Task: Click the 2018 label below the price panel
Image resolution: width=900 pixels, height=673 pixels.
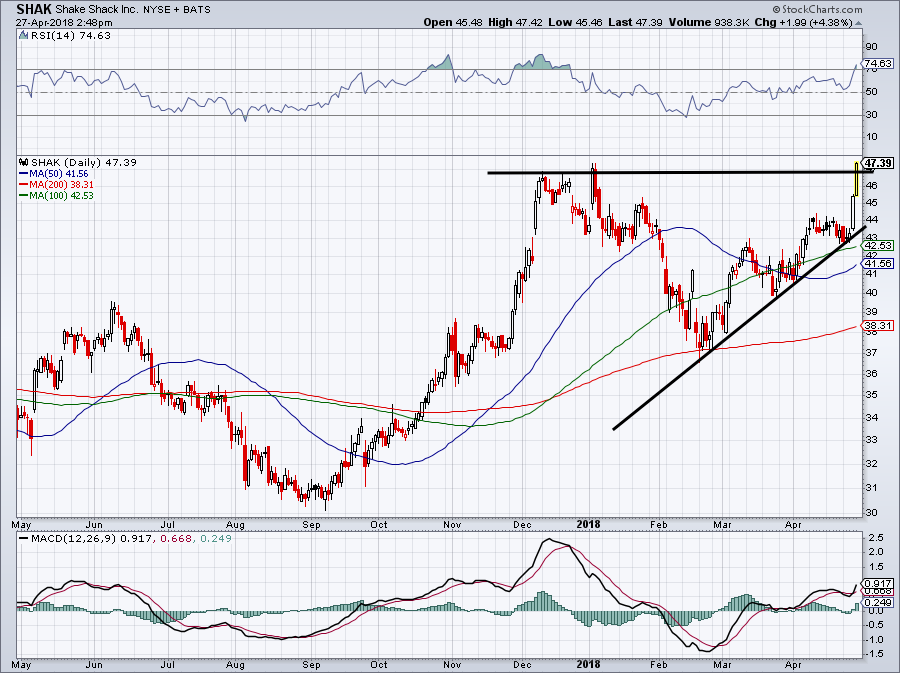Action: 588,524
